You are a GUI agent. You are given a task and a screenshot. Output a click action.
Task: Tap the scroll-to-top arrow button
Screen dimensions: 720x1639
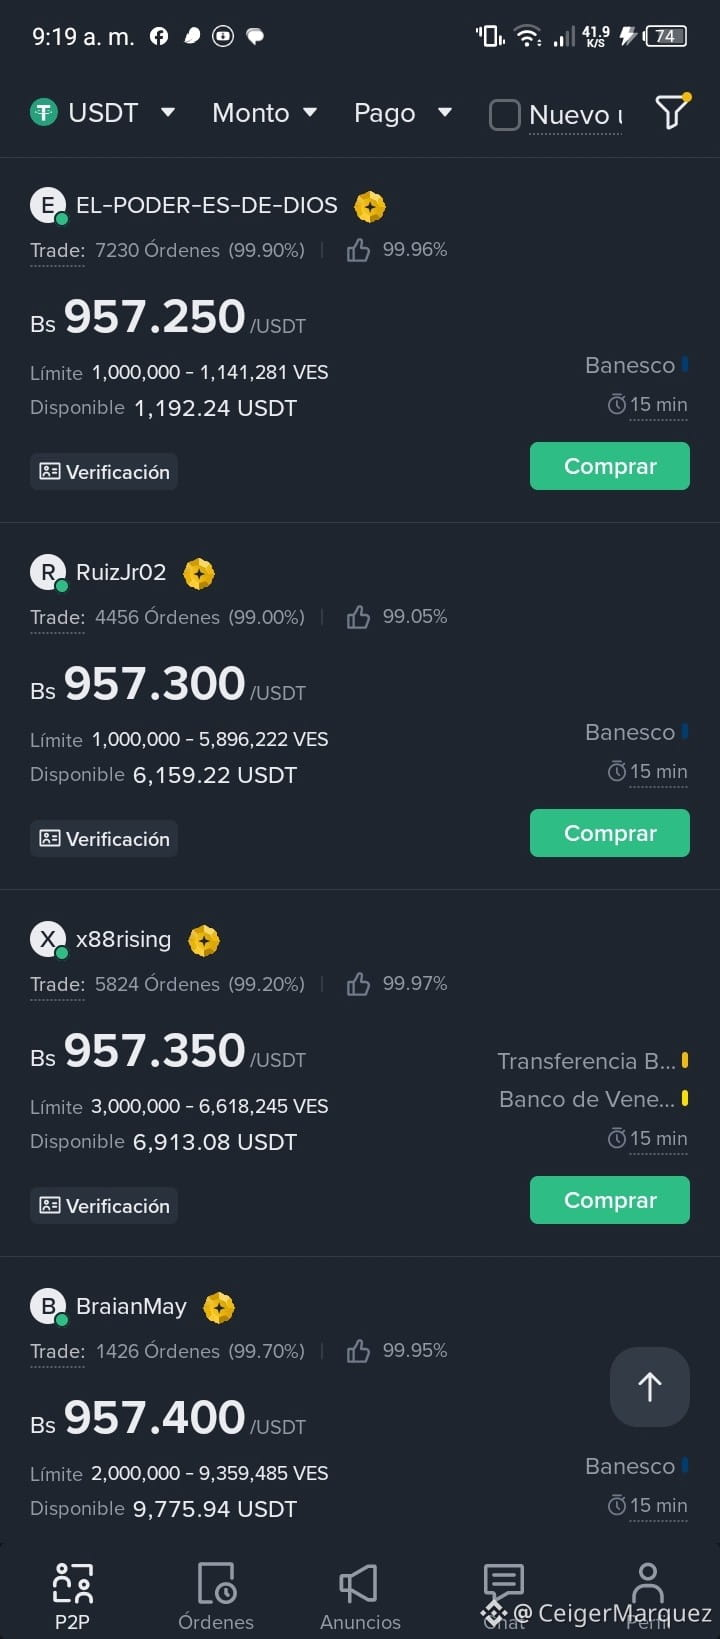tap(650, 1387)
